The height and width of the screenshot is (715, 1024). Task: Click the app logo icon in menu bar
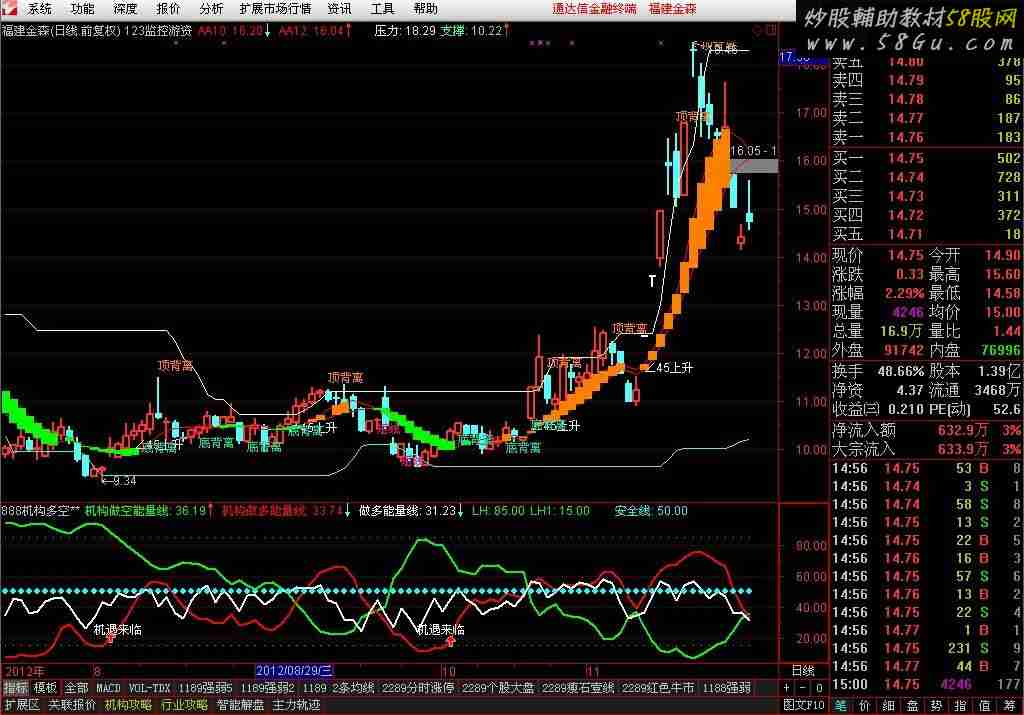[12, 9]
